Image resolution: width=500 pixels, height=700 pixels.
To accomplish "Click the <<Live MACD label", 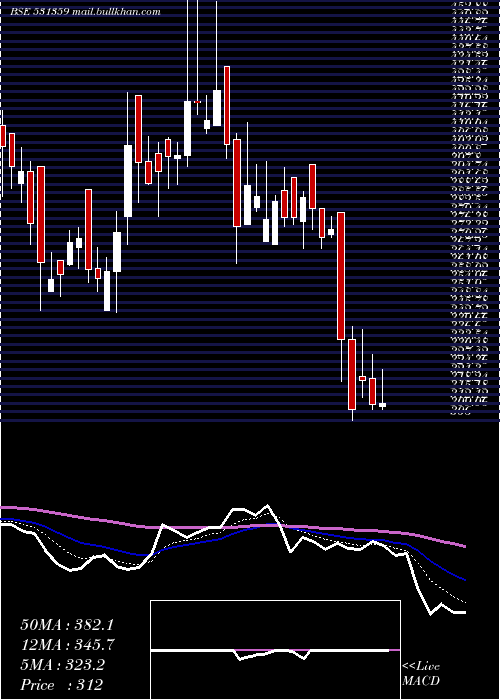I will click(421, 674).
